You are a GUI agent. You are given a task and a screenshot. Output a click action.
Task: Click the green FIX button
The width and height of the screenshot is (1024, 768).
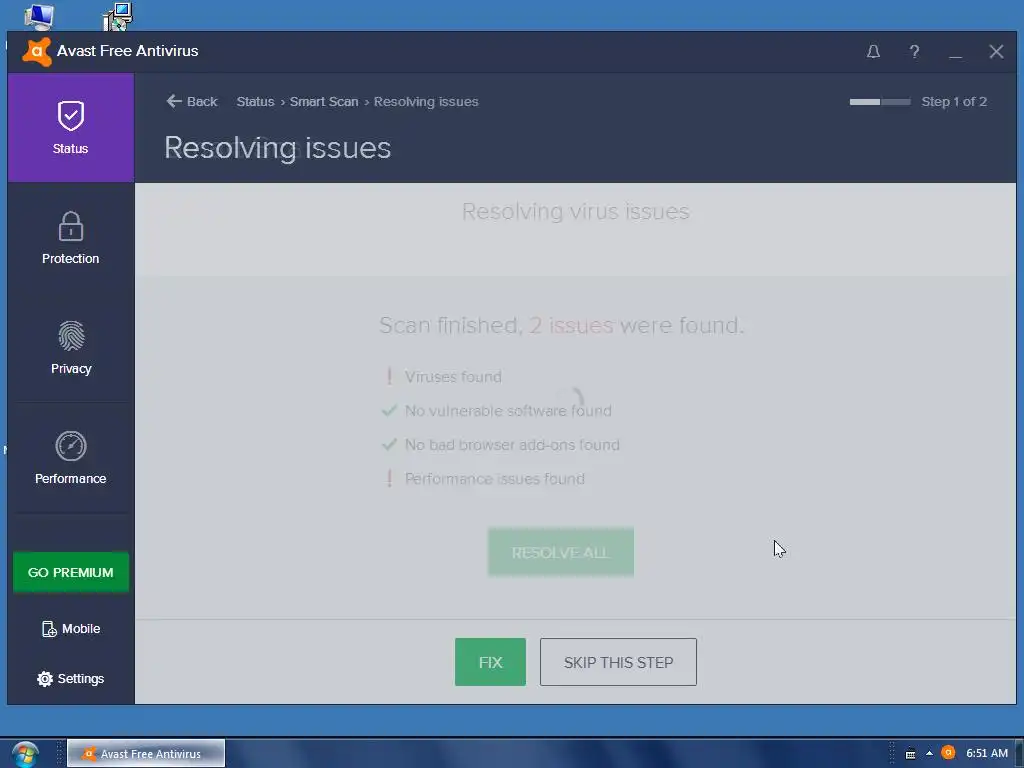(x=490, y=662)
